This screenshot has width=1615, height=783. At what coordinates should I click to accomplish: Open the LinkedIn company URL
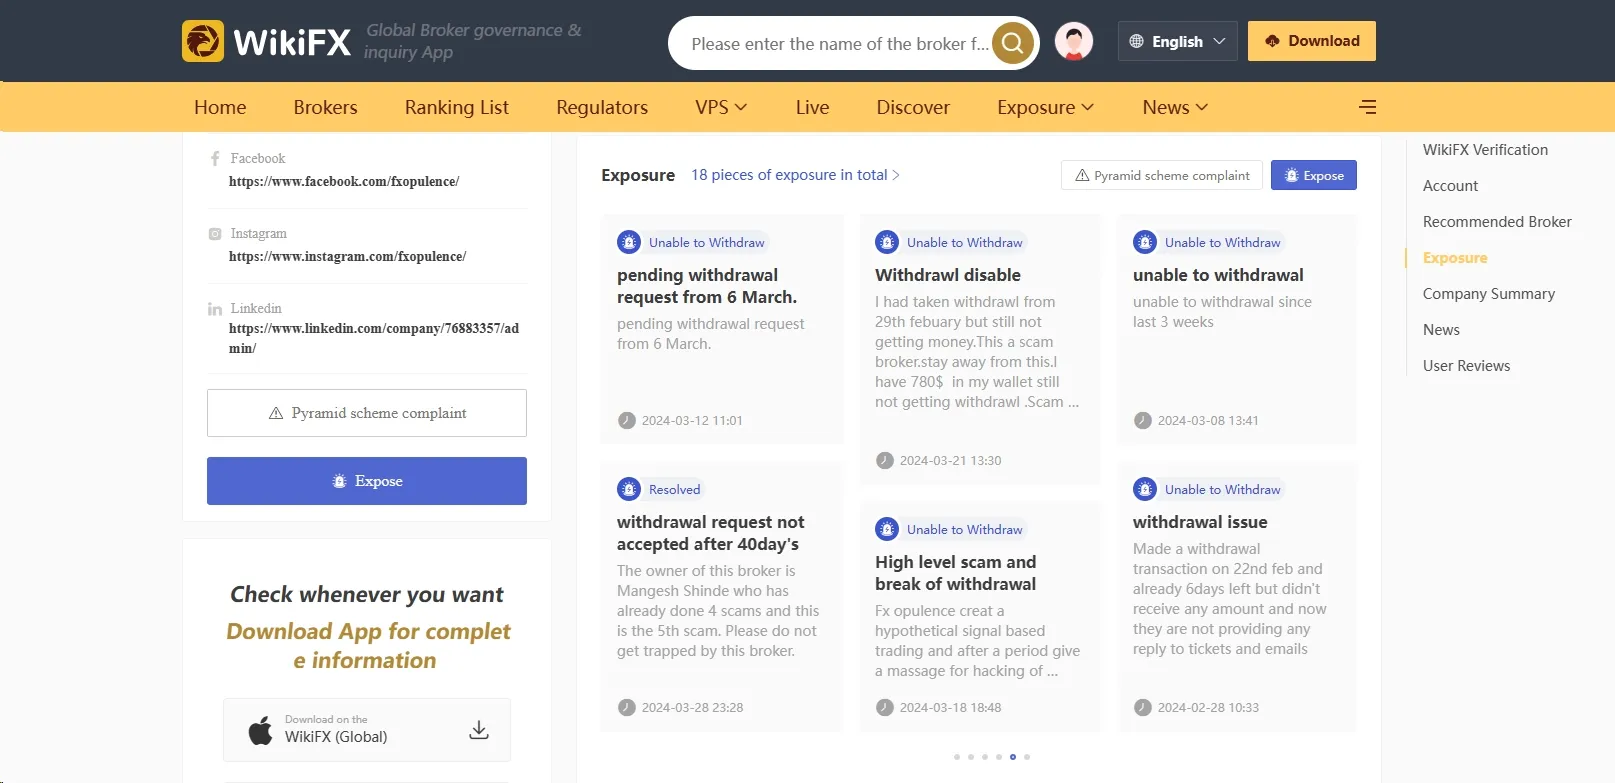coord(374,338)
